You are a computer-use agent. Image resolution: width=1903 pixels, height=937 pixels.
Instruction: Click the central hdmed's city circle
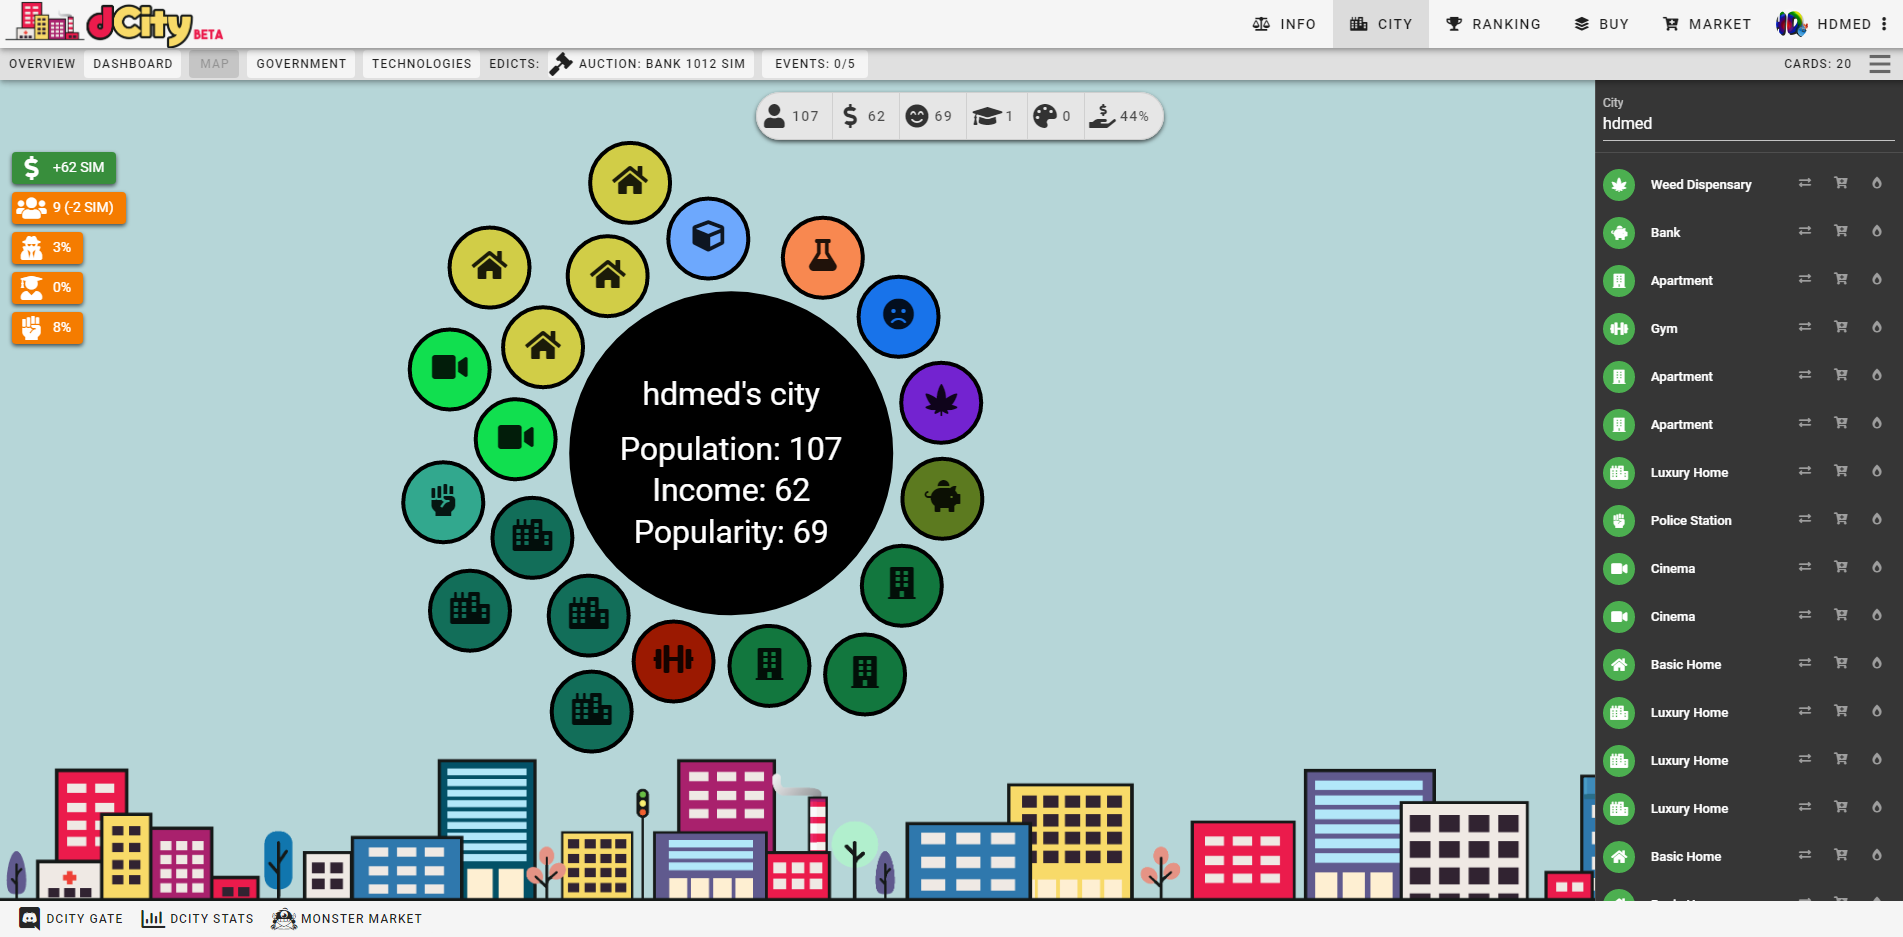pos(731,453)
